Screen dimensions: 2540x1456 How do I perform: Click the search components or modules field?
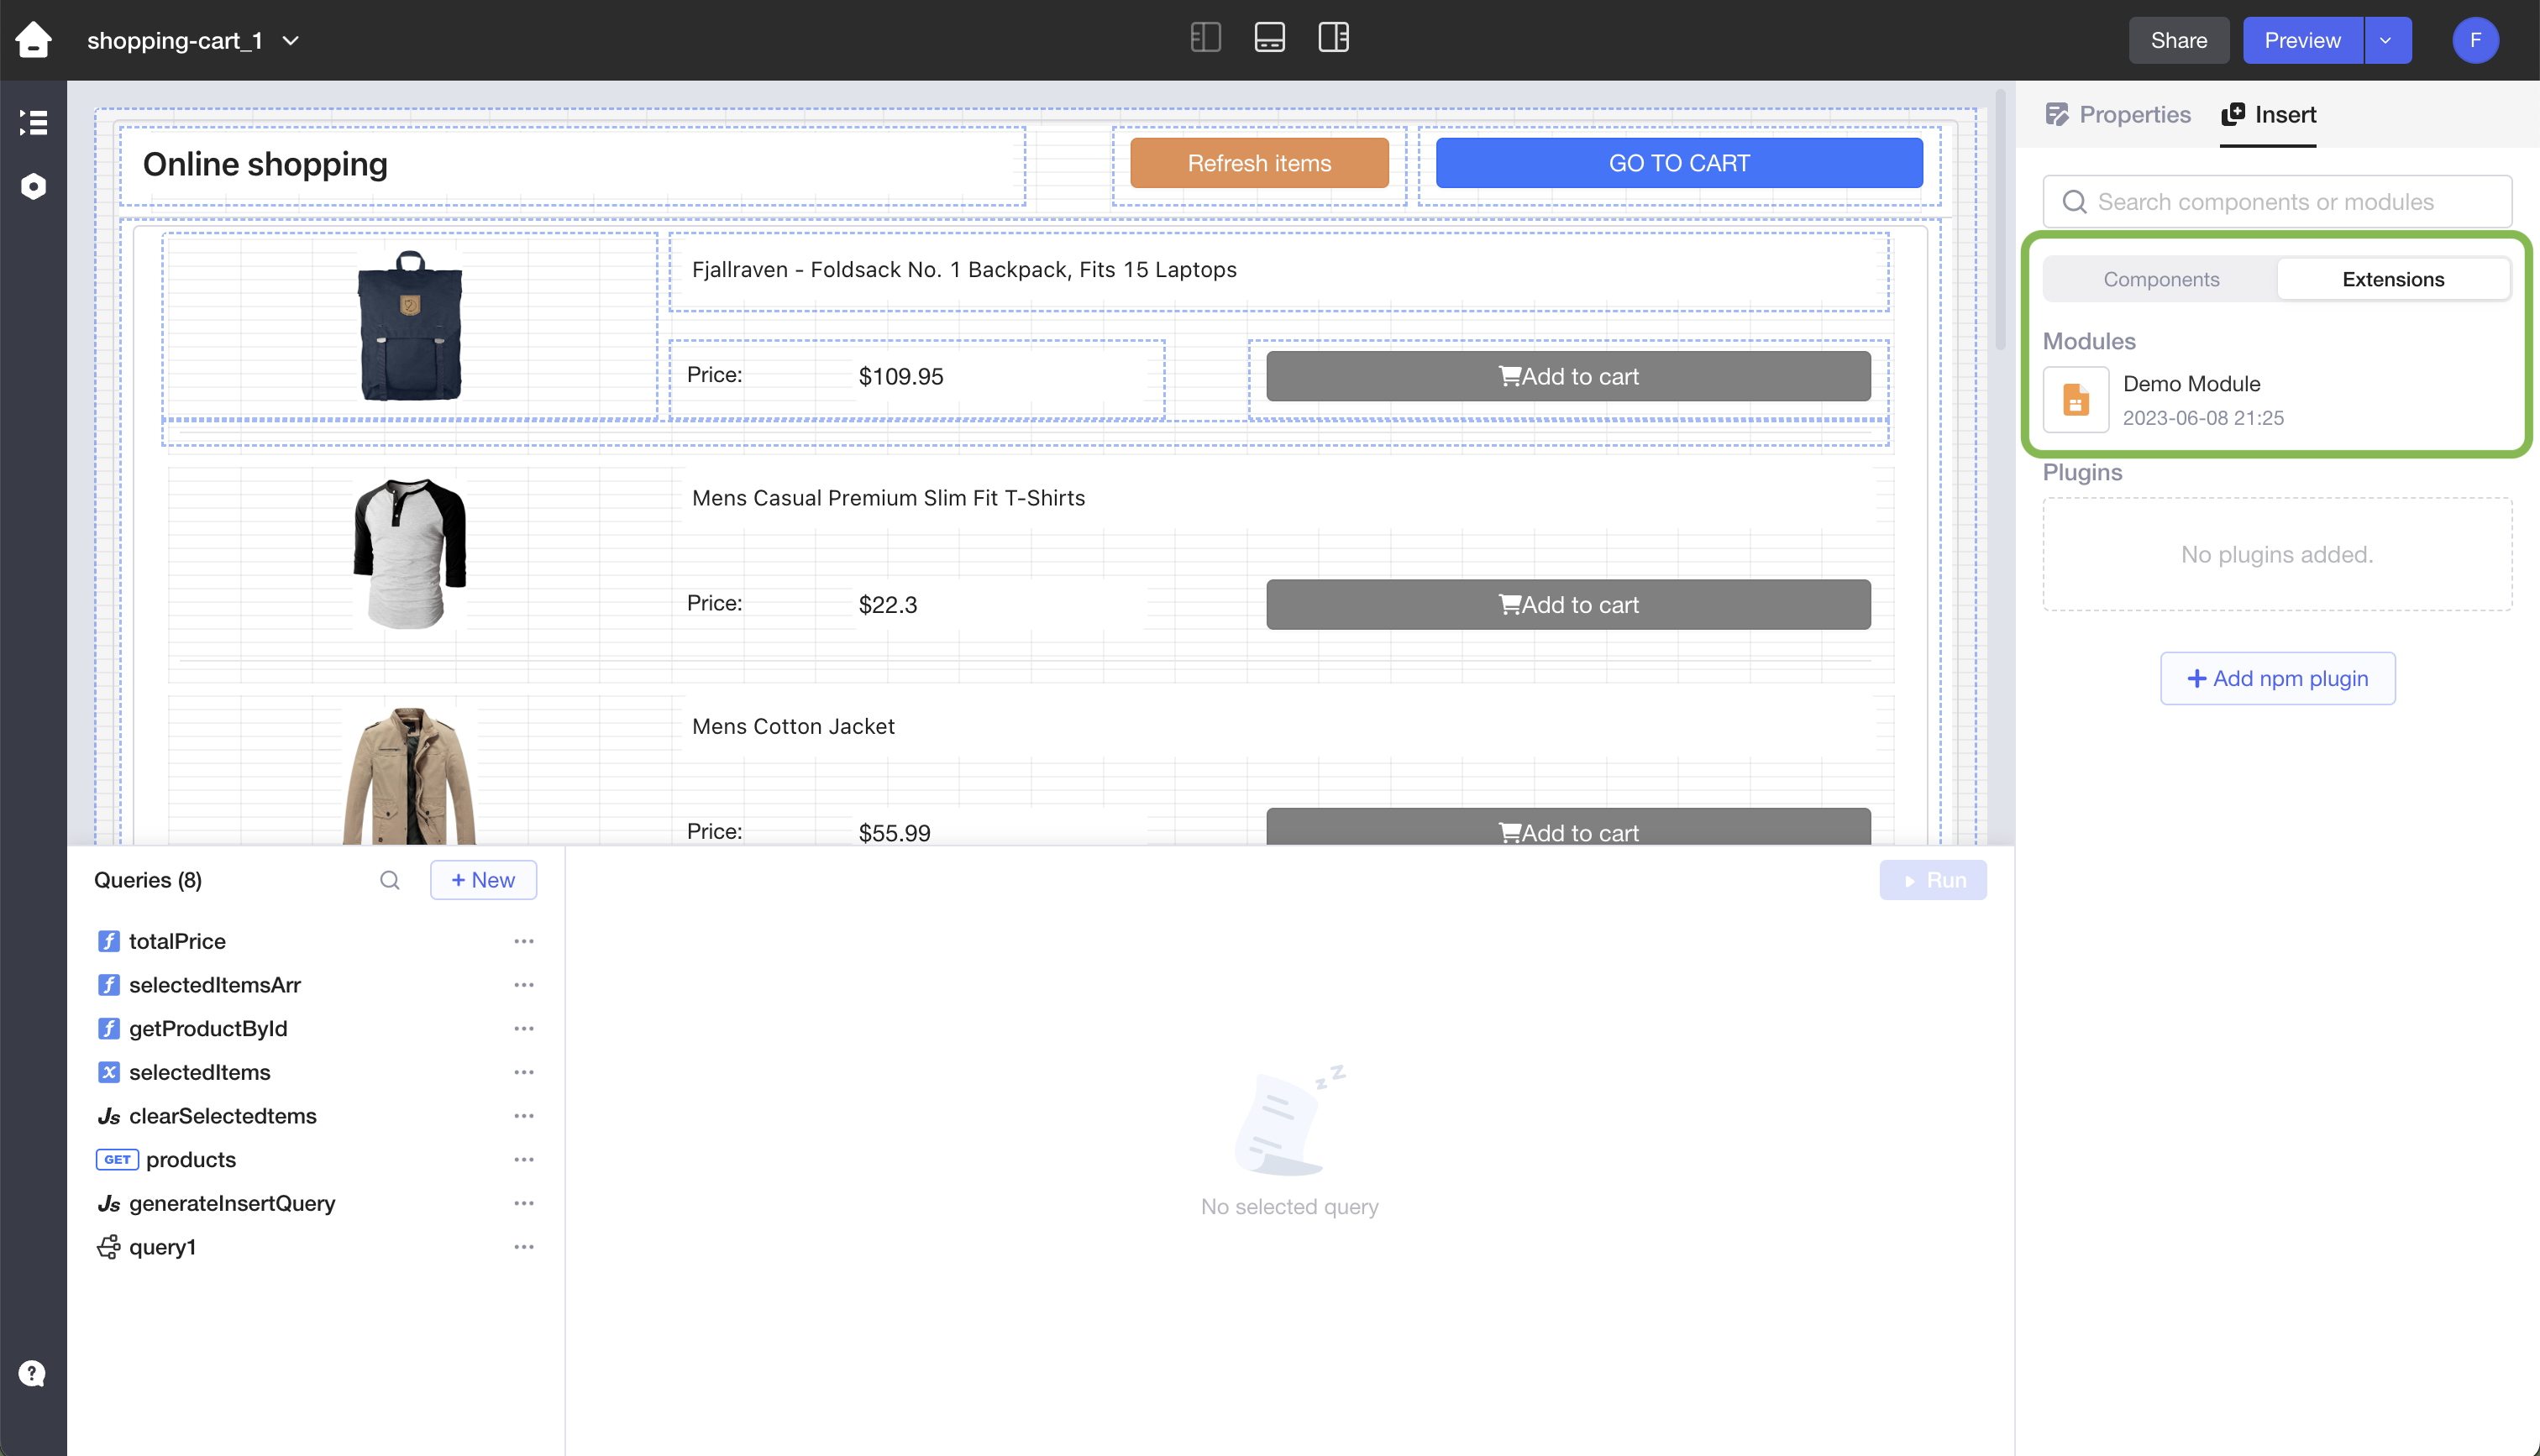[x=2277, y=202]
